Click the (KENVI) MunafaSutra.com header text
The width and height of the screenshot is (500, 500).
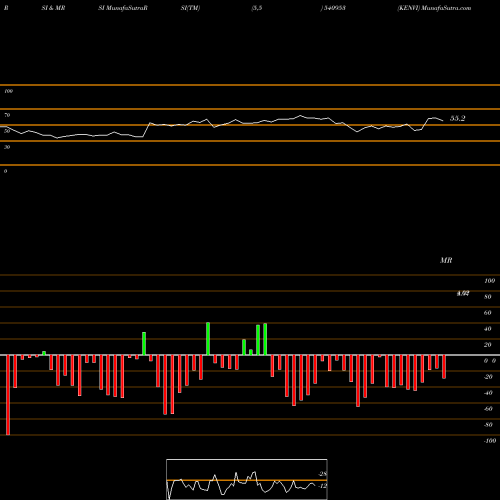pyautogui.click(x=434, y=8)
